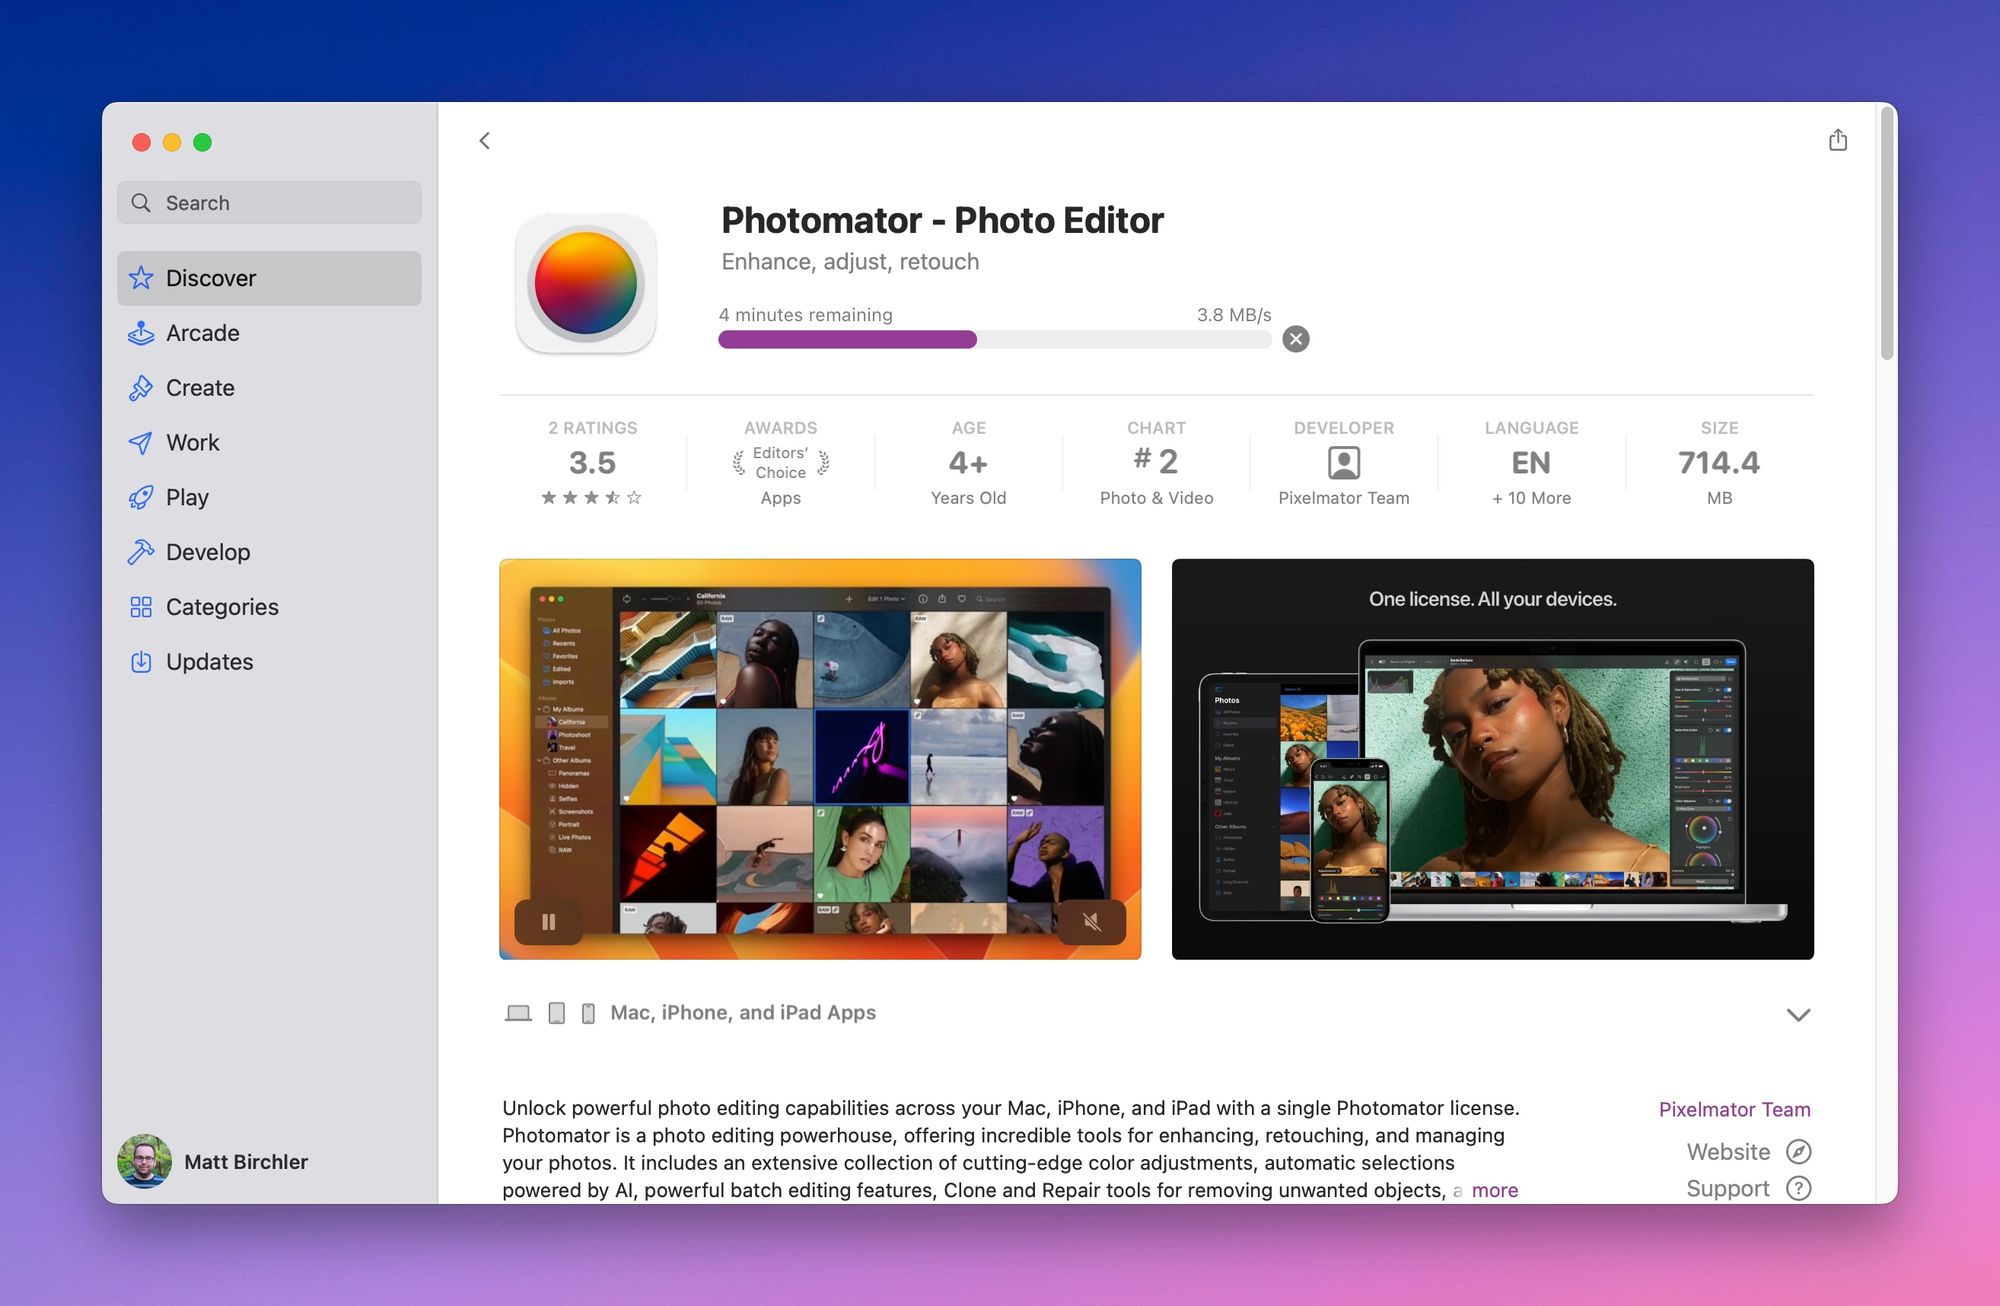This screenshot has height=1306, width=2000.
Task: Open the Support question mark icon
Action: click(1799, 1188)
